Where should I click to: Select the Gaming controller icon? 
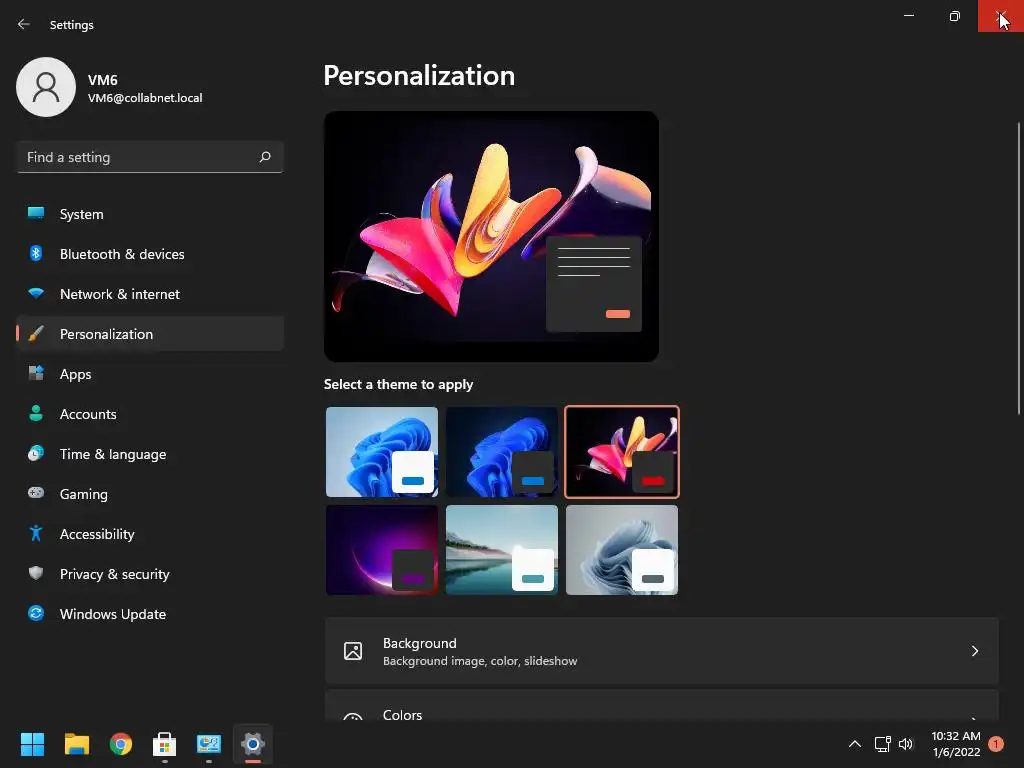point(36,493)
